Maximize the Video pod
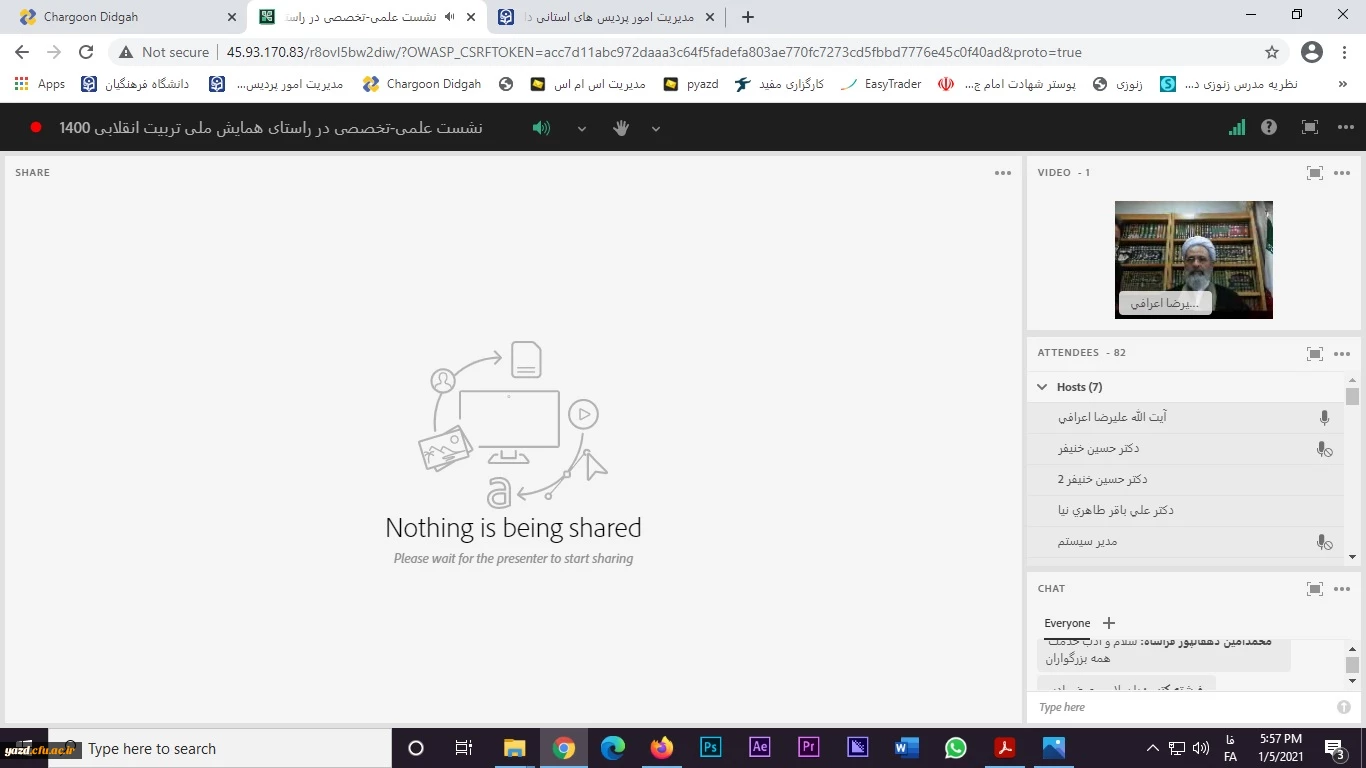1366x768 pixels. click(x=1315, y=173)
